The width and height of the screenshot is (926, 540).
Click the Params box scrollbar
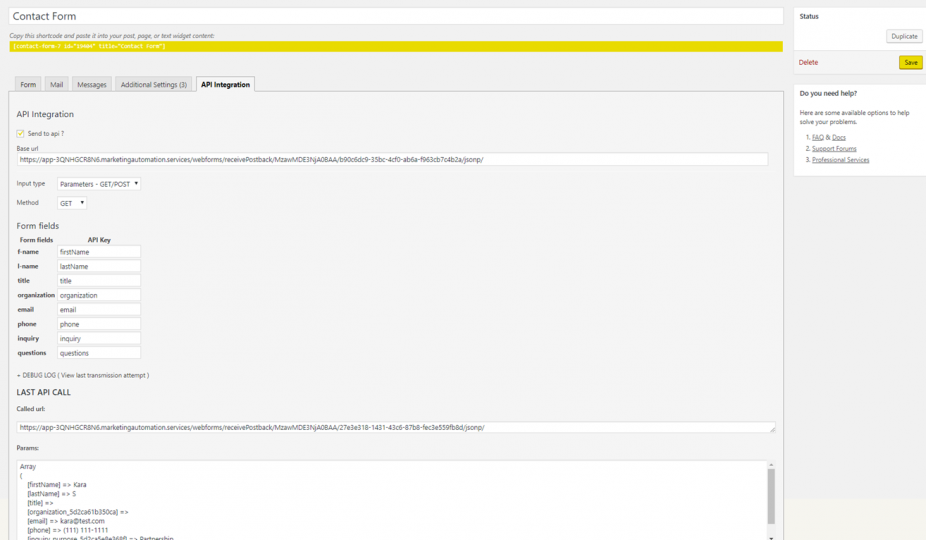tap(770, 497)
